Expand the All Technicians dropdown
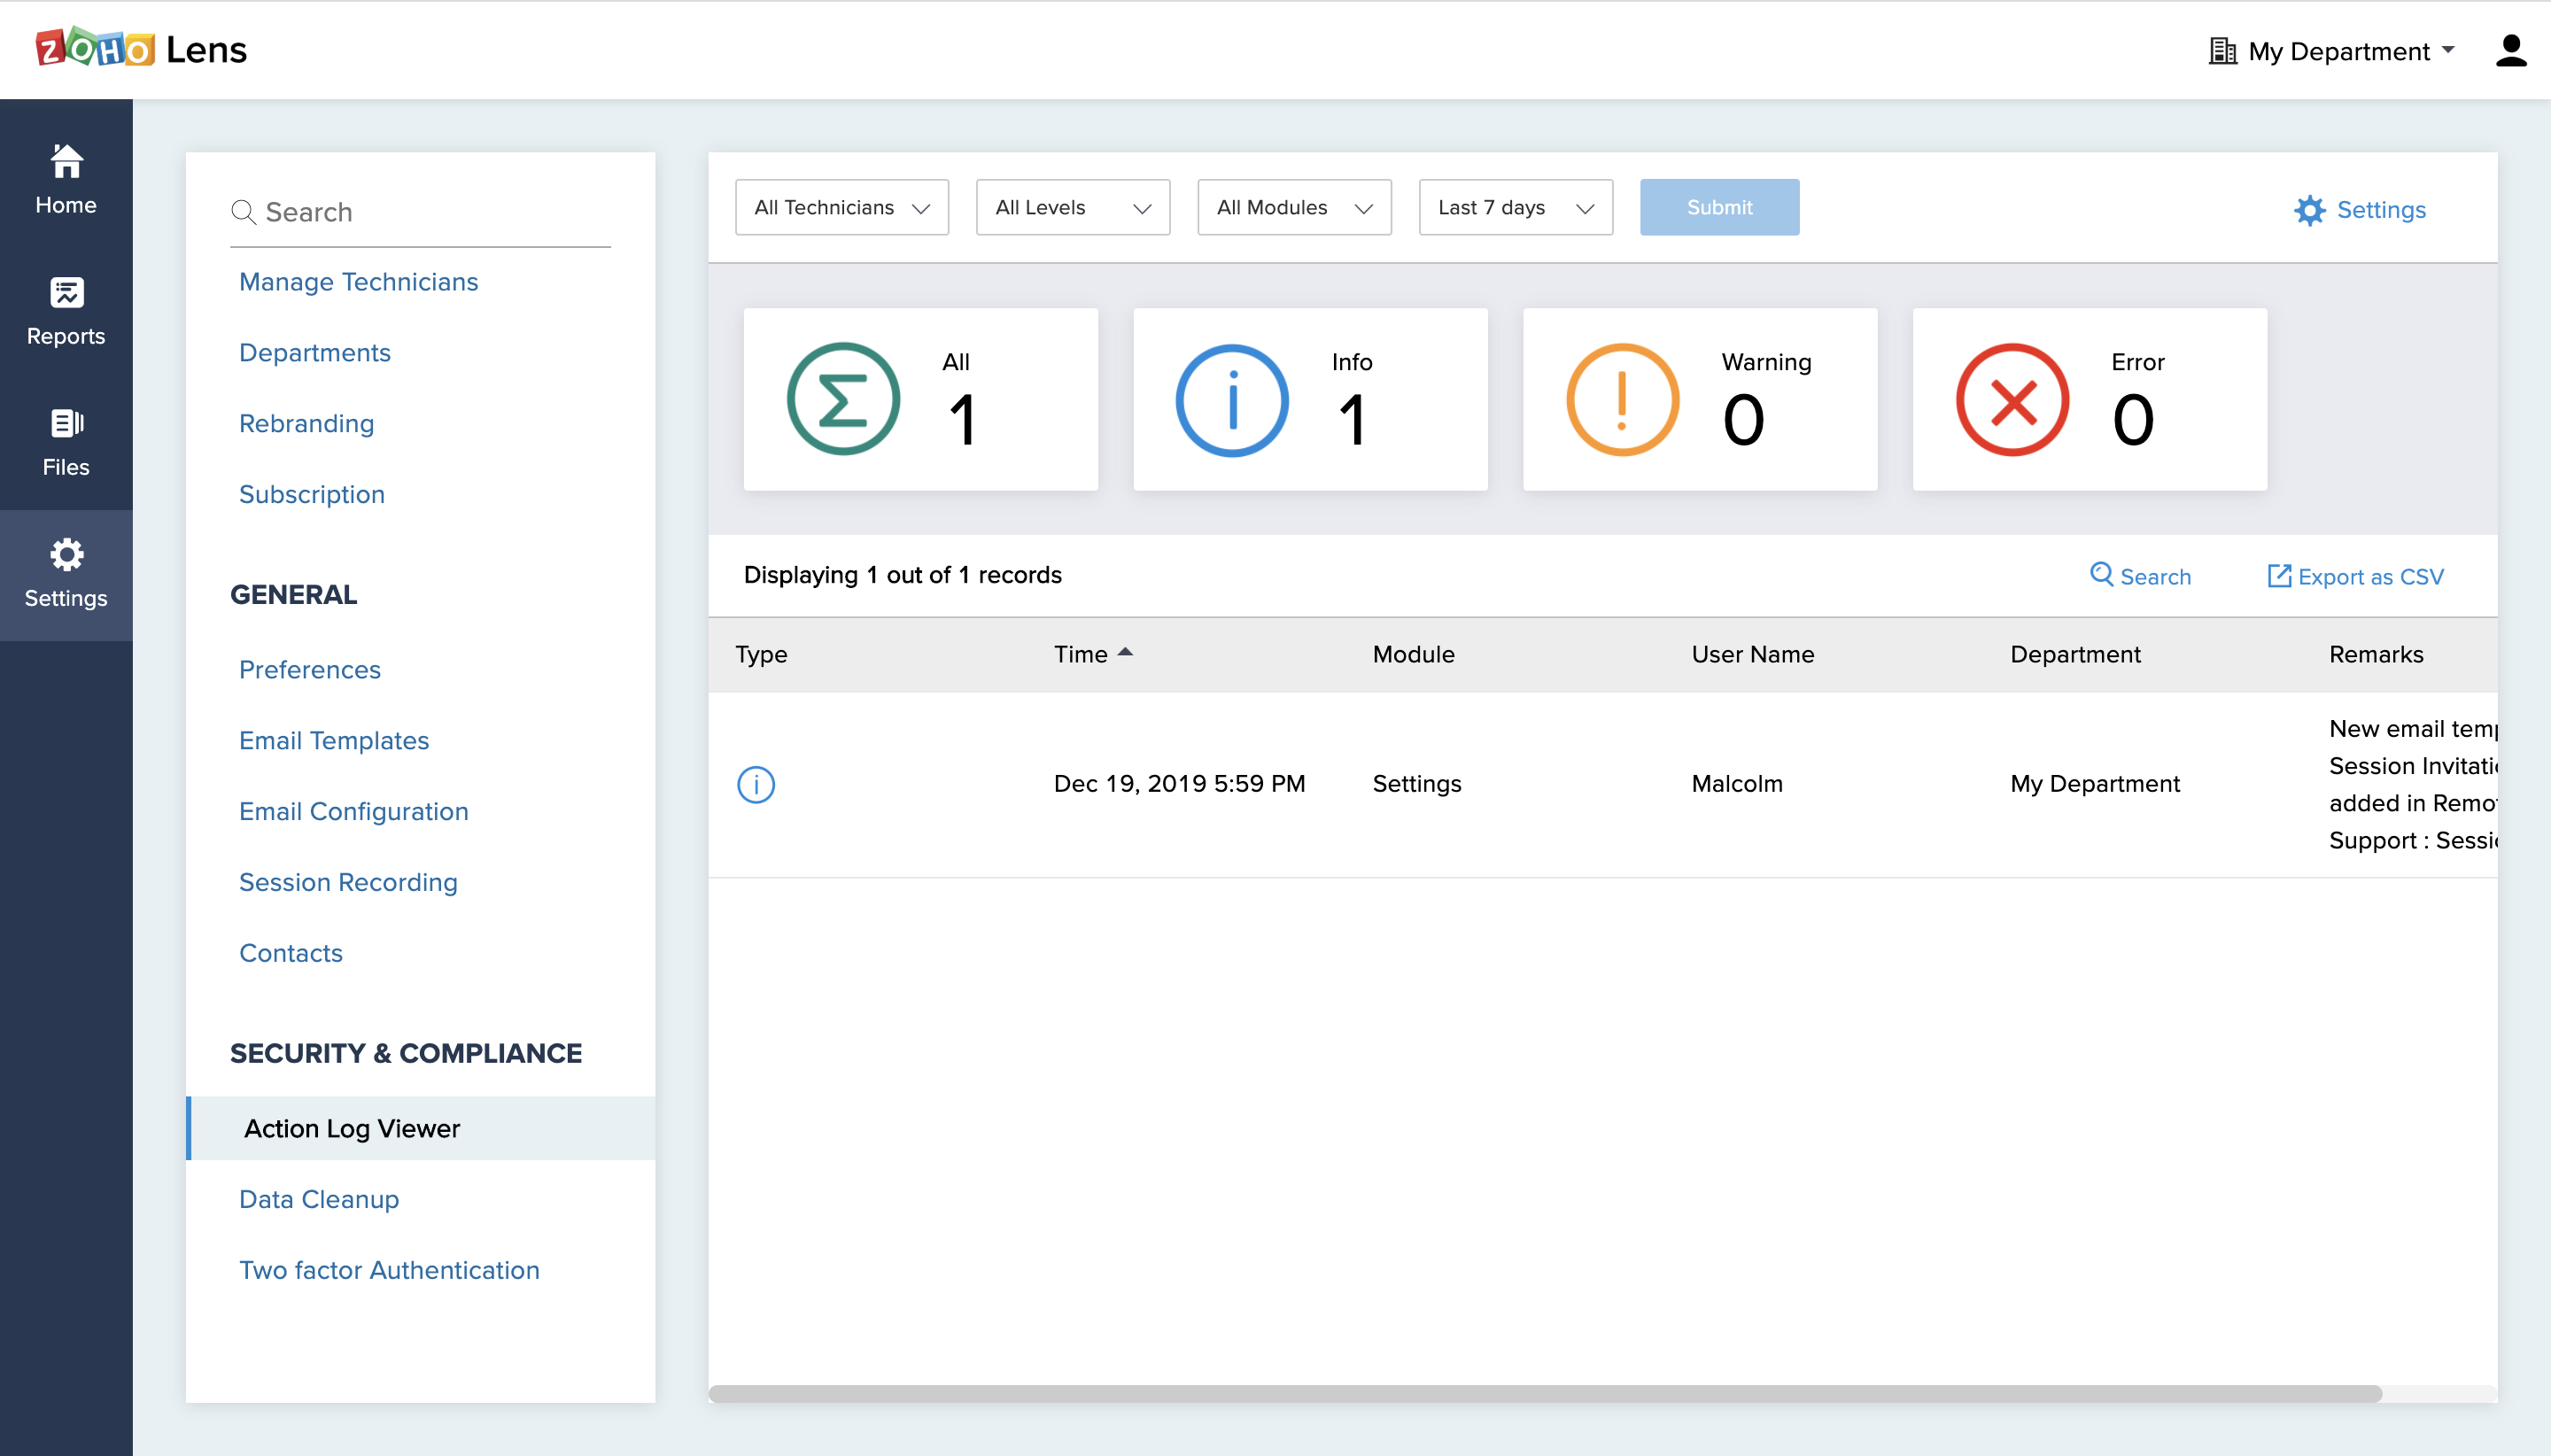Screen dimensions: 2551x1456 click(x=841, y=208)
